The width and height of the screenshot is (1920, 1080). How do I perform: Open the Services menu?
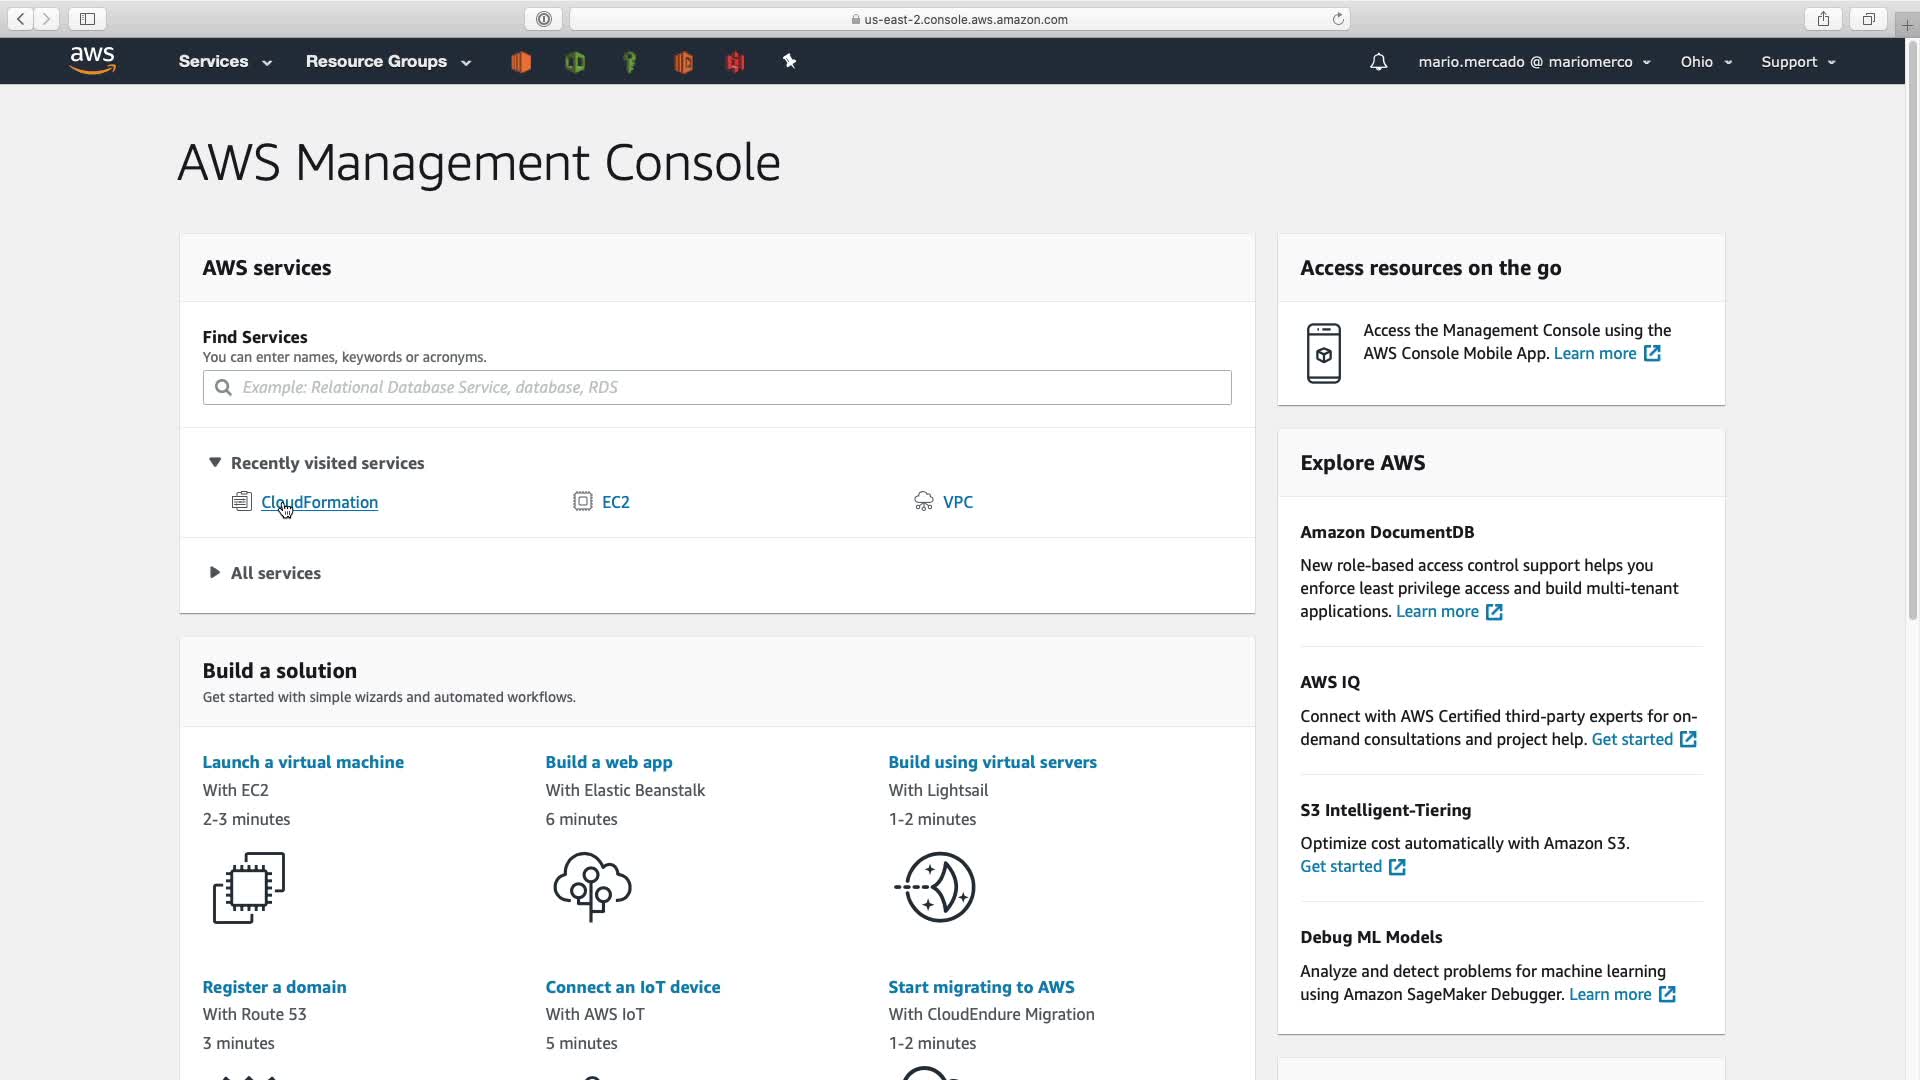coord(225,62)
